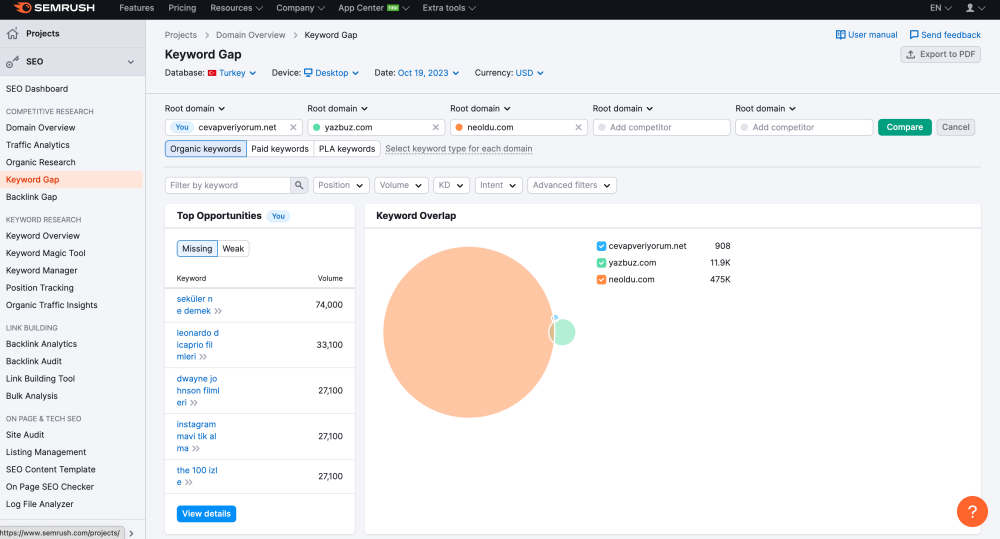Open the Position filter dropdown

341,185
